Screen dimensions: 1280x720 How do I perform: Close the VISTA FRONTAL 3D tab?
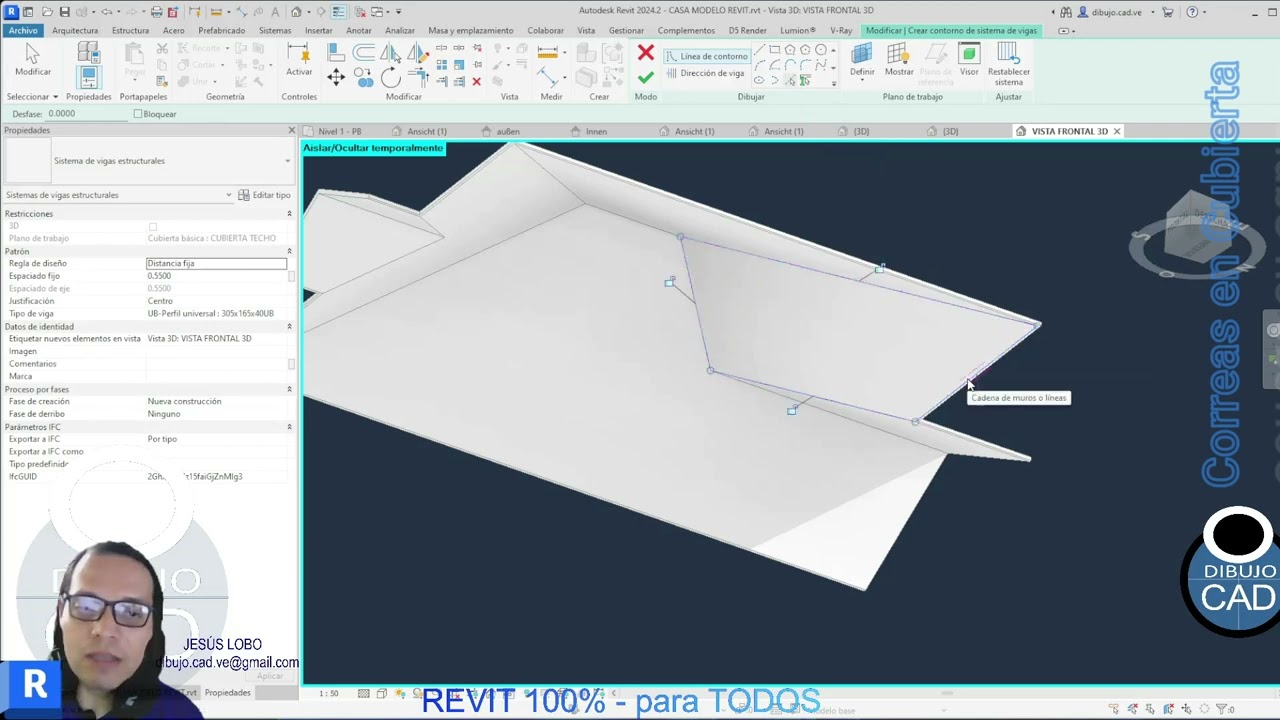1117,131
